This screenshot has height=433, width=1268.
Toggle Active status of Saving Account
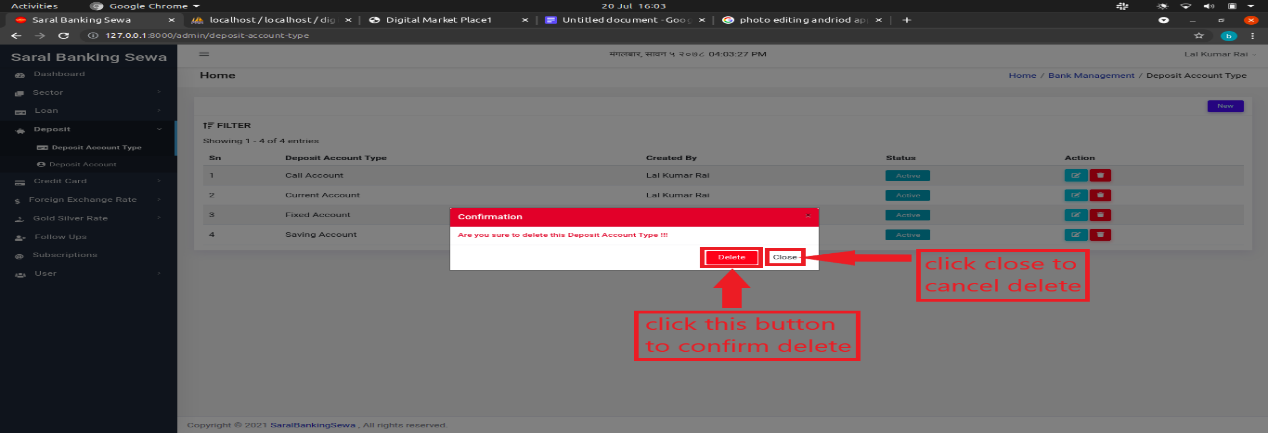coord(907,234)
